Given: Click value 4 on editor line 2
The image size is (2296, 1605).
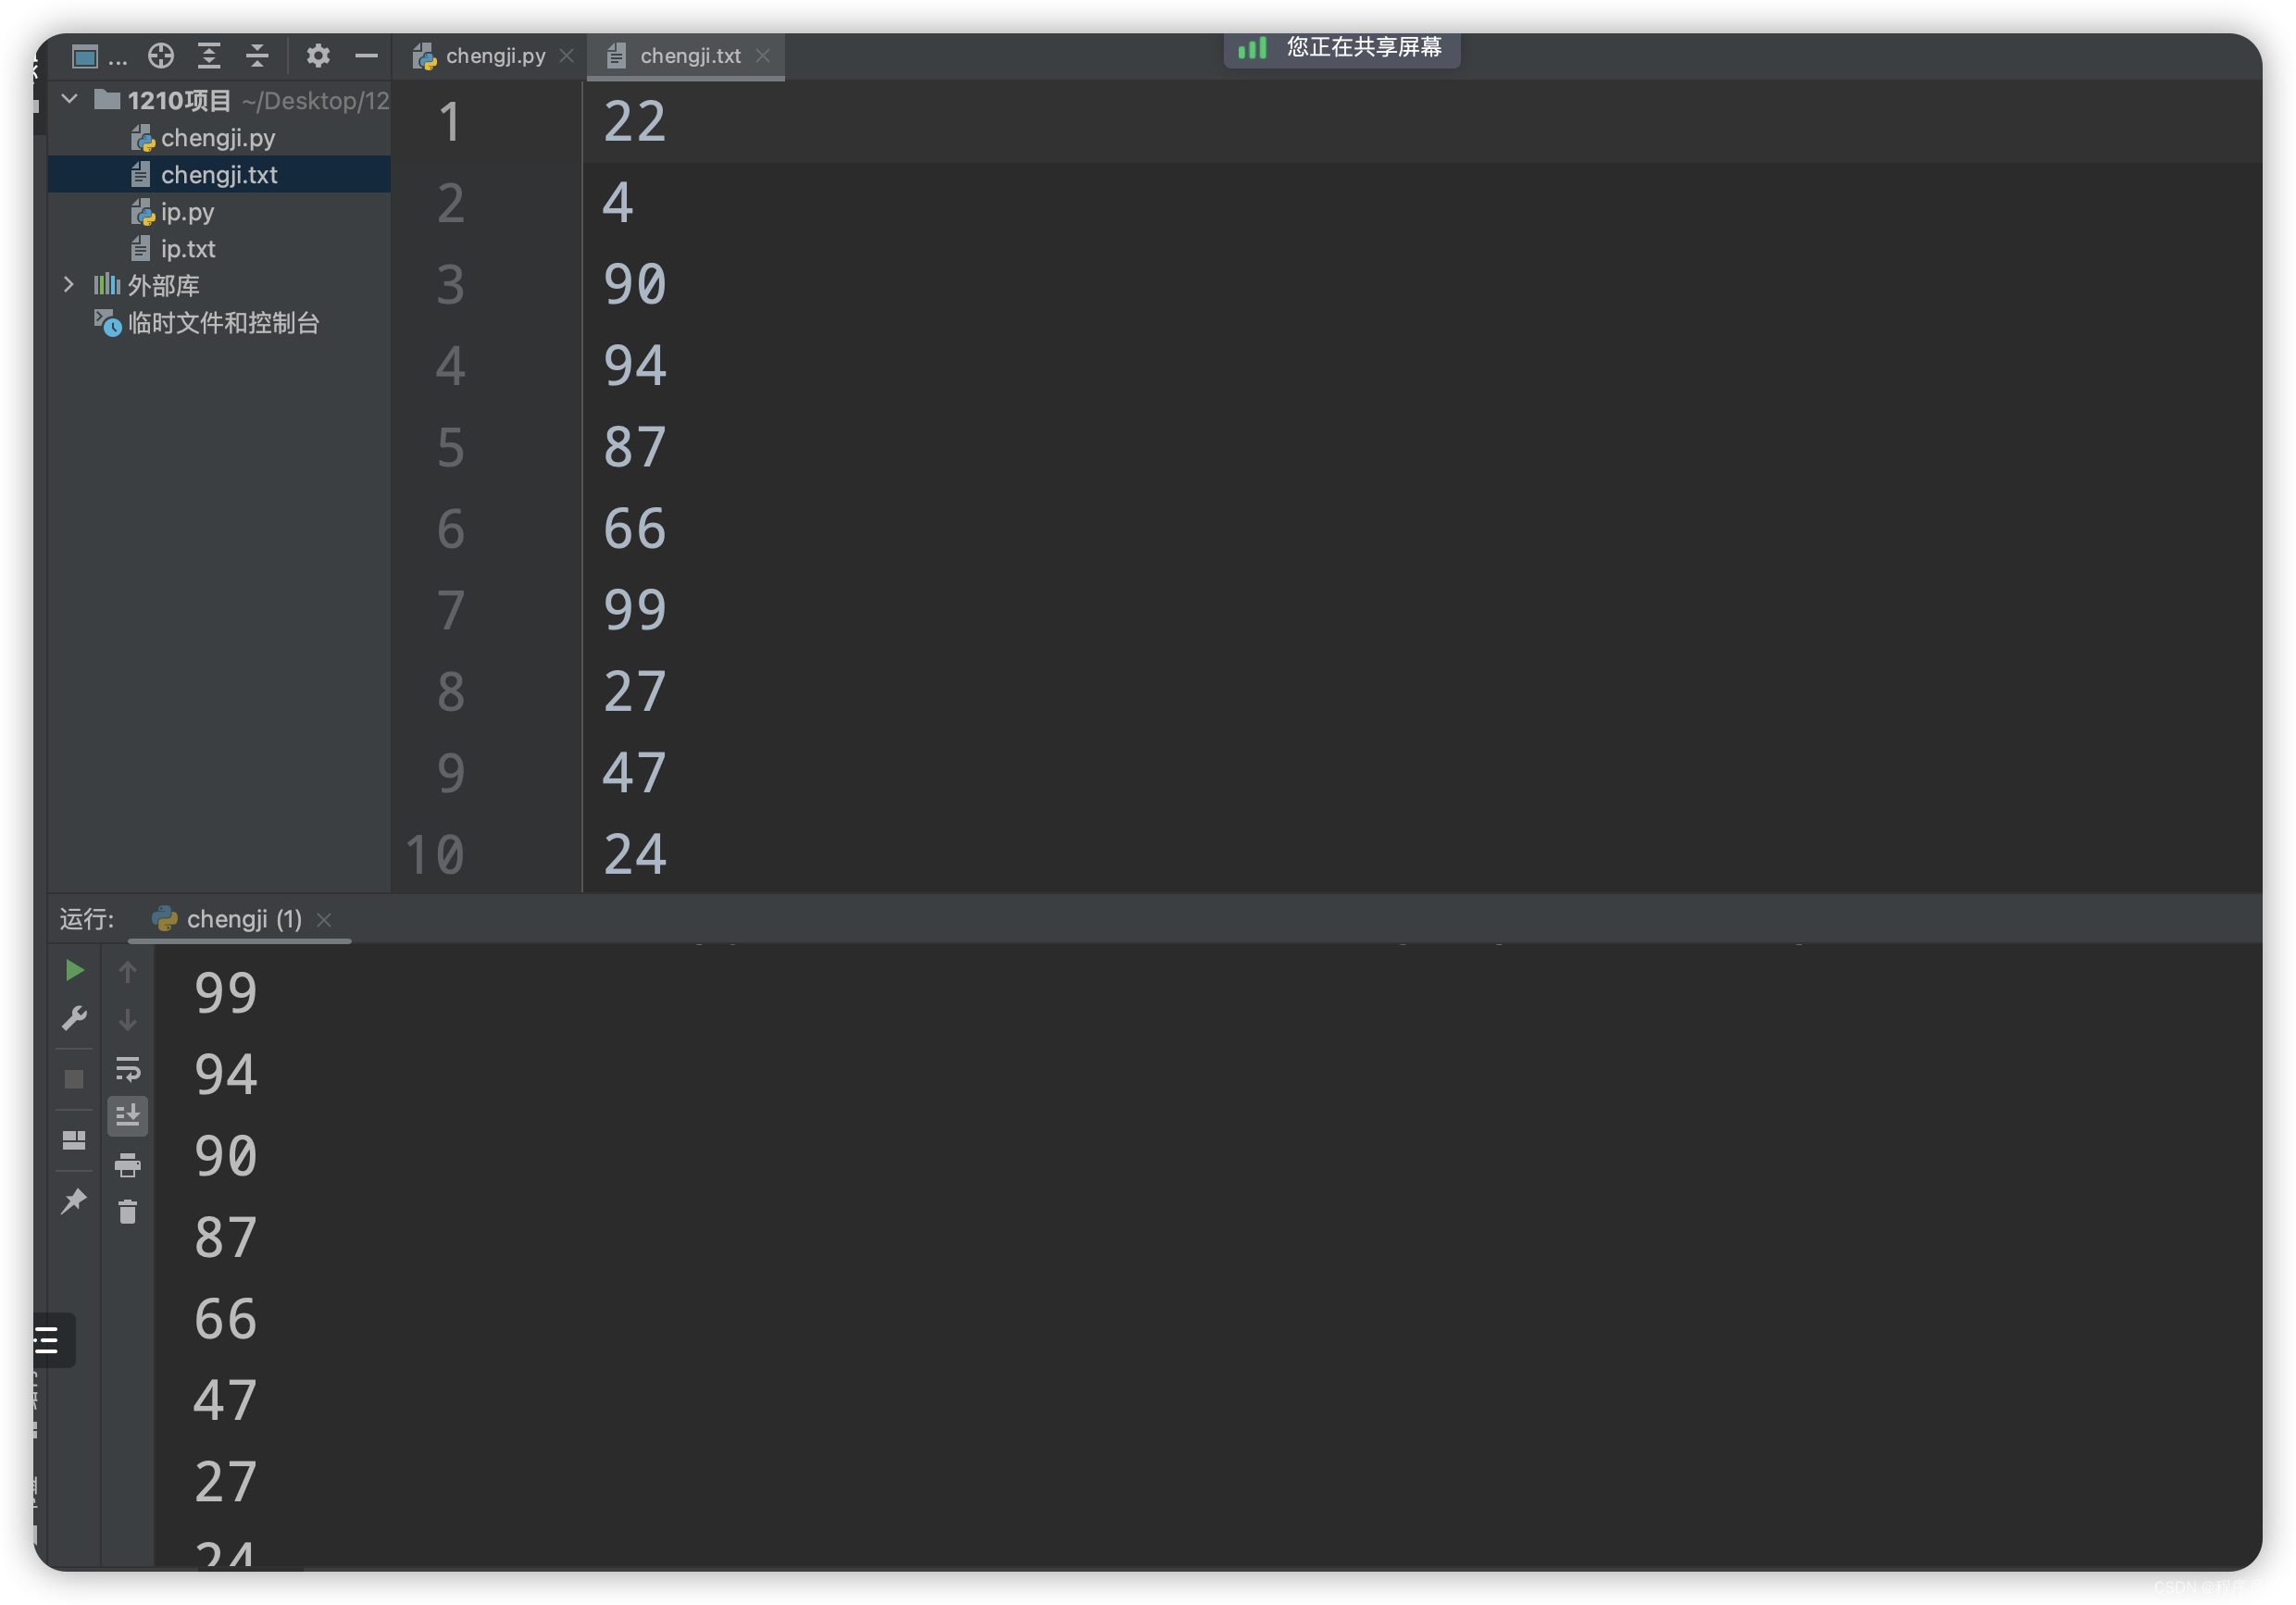Looking at the screenshot, I should pyautogui.click(x=617, y=203).
